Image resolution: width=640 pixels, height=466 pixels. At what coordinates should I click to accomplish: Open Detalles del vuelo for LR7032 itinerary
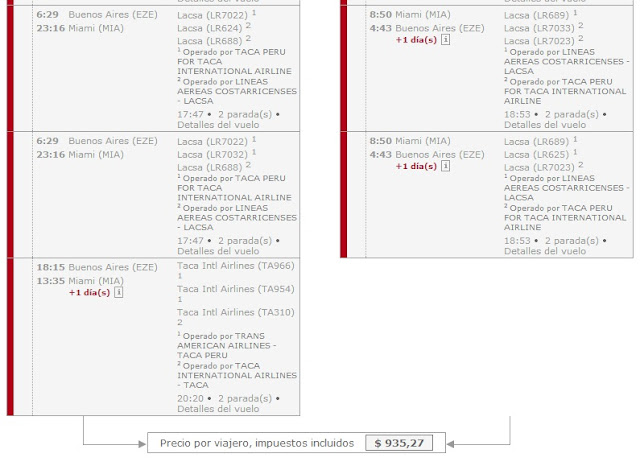[218, 251]
